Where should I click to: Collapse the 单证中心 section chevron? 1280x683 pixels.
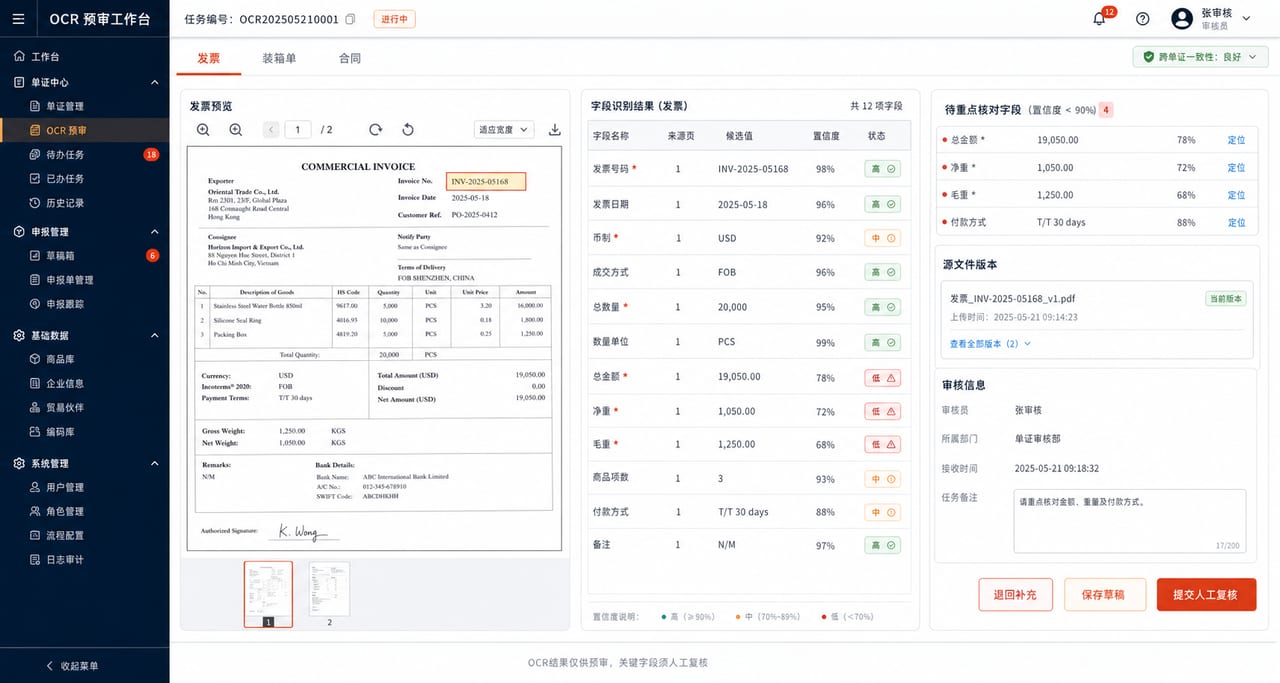pos(154,82)
